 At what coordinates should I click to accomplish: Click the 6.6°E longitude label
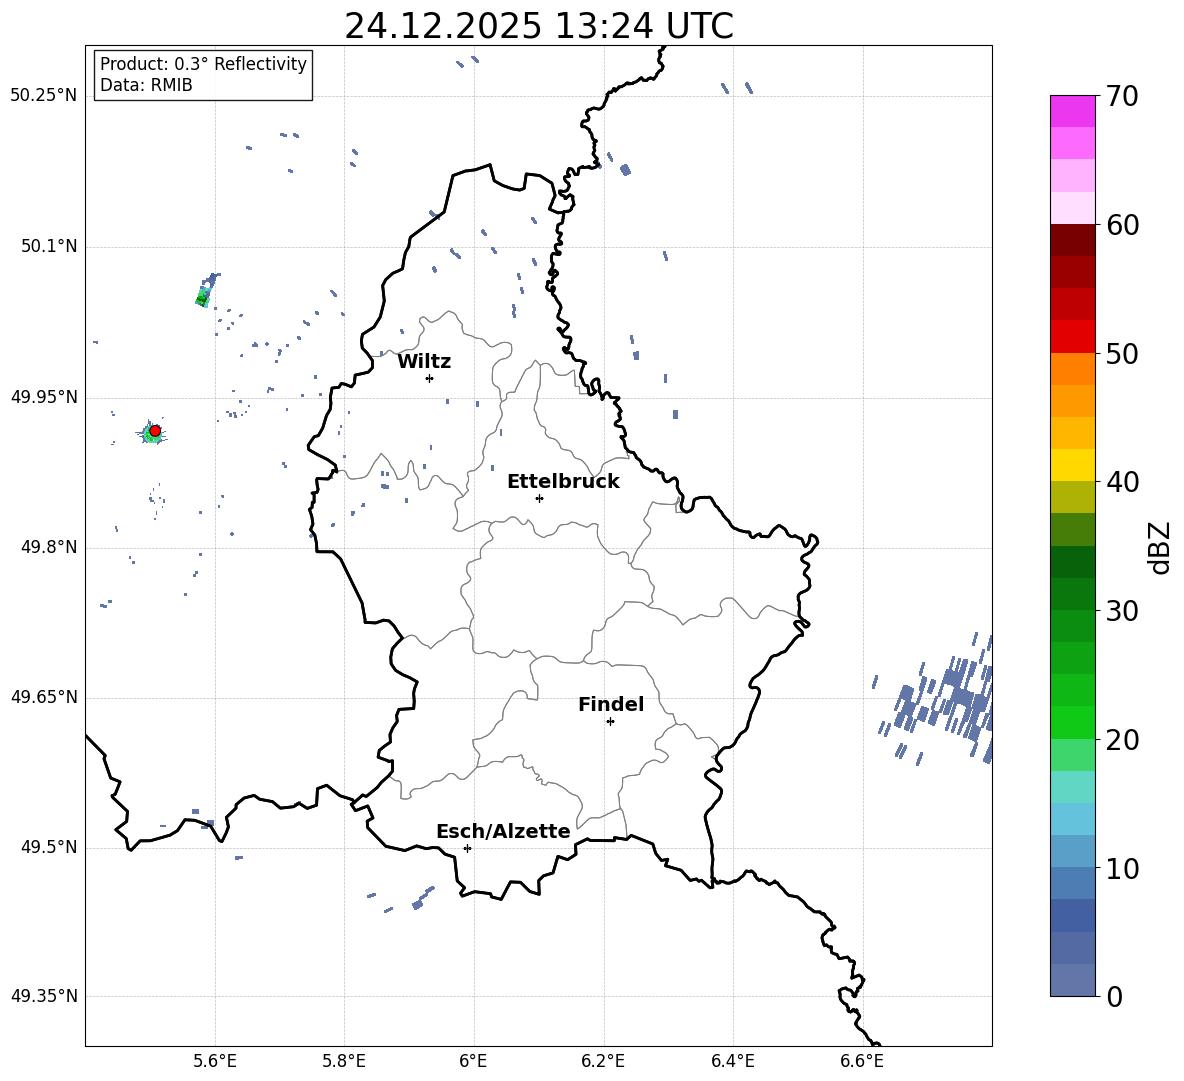pos(862,1061)
